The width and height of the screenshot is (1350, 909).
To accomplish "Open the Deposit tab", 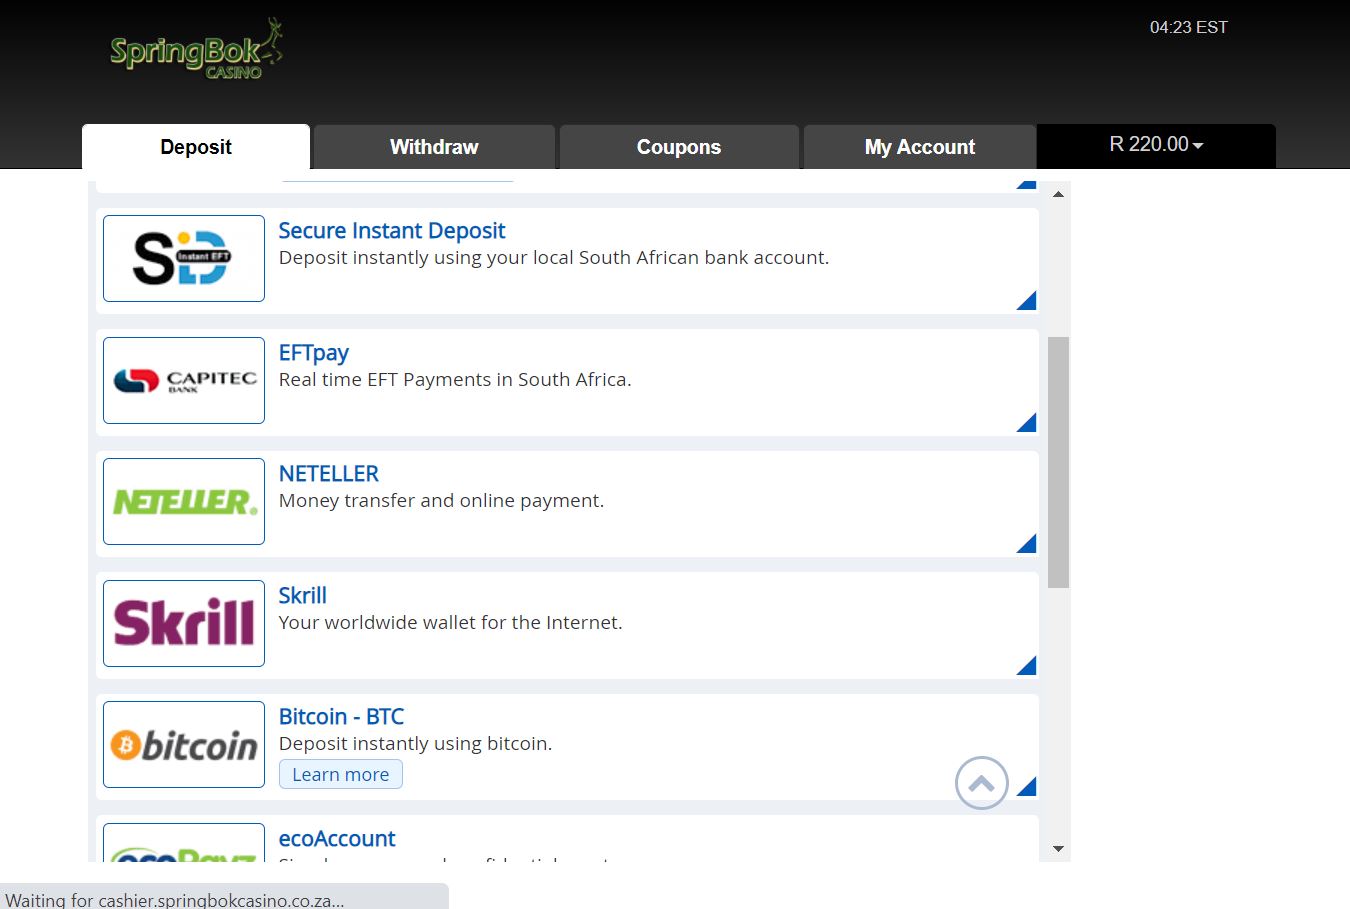I will 196,147.
